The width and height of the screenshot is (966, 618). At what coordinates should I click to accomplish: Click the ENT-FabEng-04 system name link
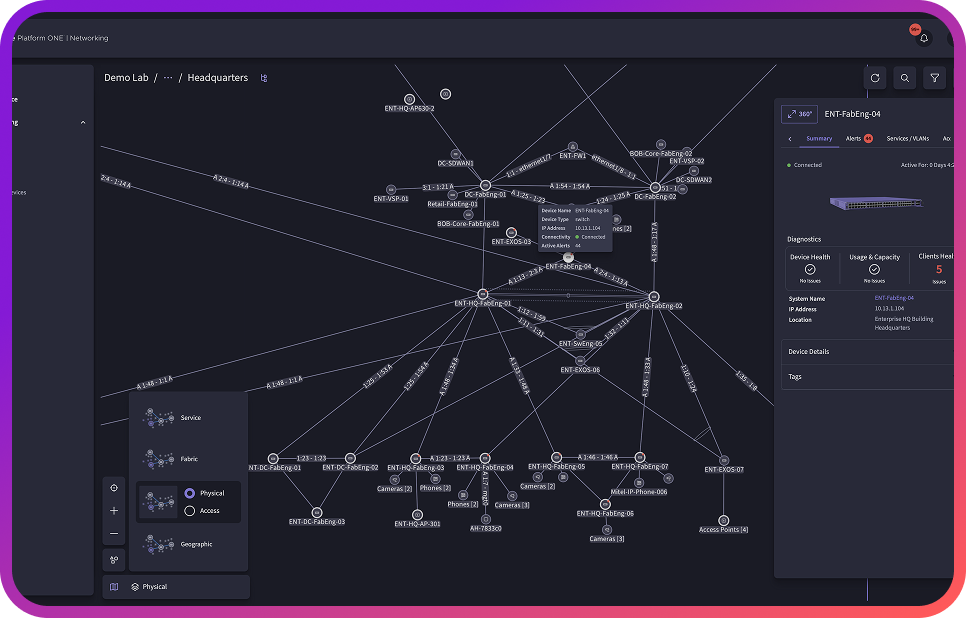[x=893, y=297]
